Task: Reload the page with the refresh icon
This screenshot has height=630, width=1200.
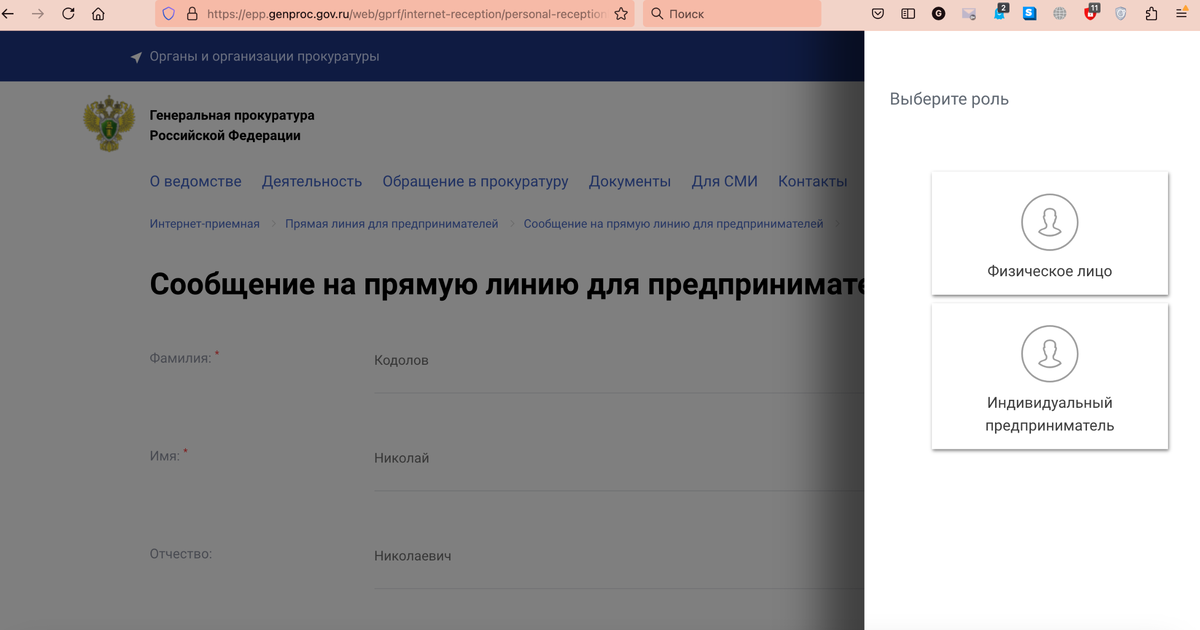Action: pyautogui.click(x=68, y=14)
